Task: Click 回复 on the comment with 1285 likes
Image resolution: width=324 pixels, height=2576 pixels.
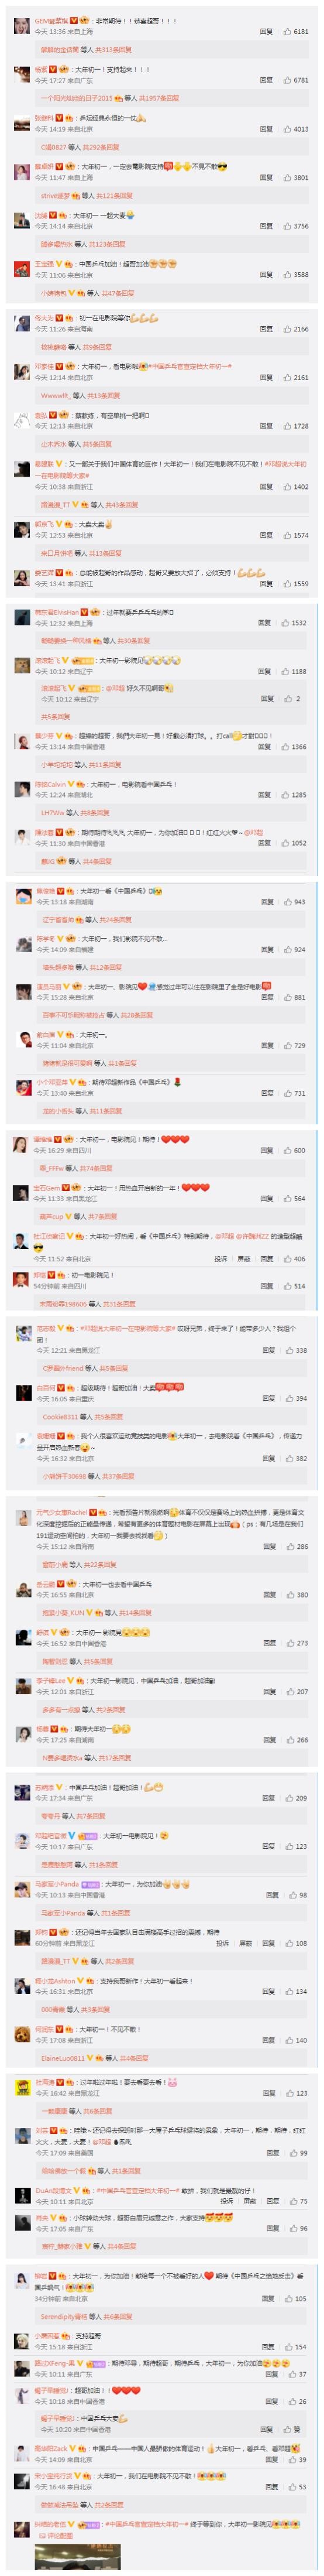Action: [264, 795]
